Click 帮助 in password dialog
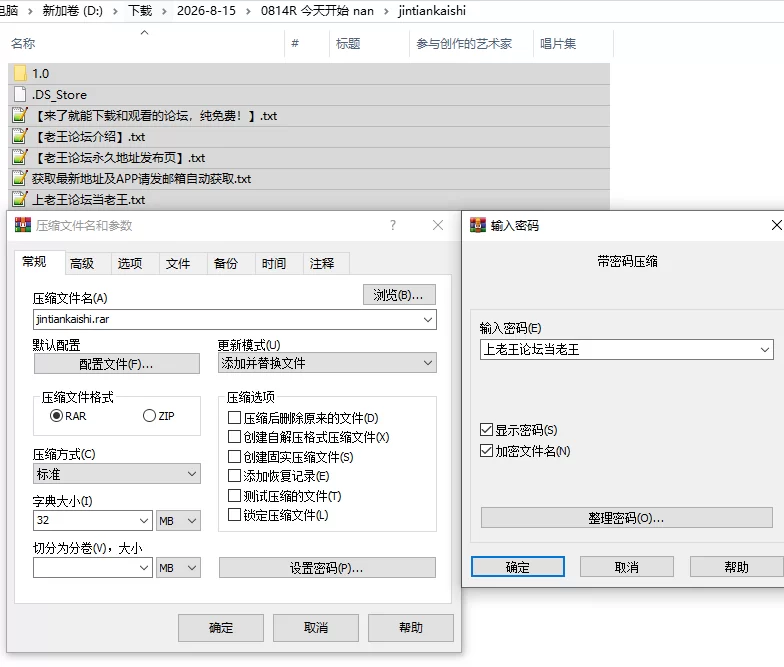This screenshot has width=784, height=667. coord(736,566)
